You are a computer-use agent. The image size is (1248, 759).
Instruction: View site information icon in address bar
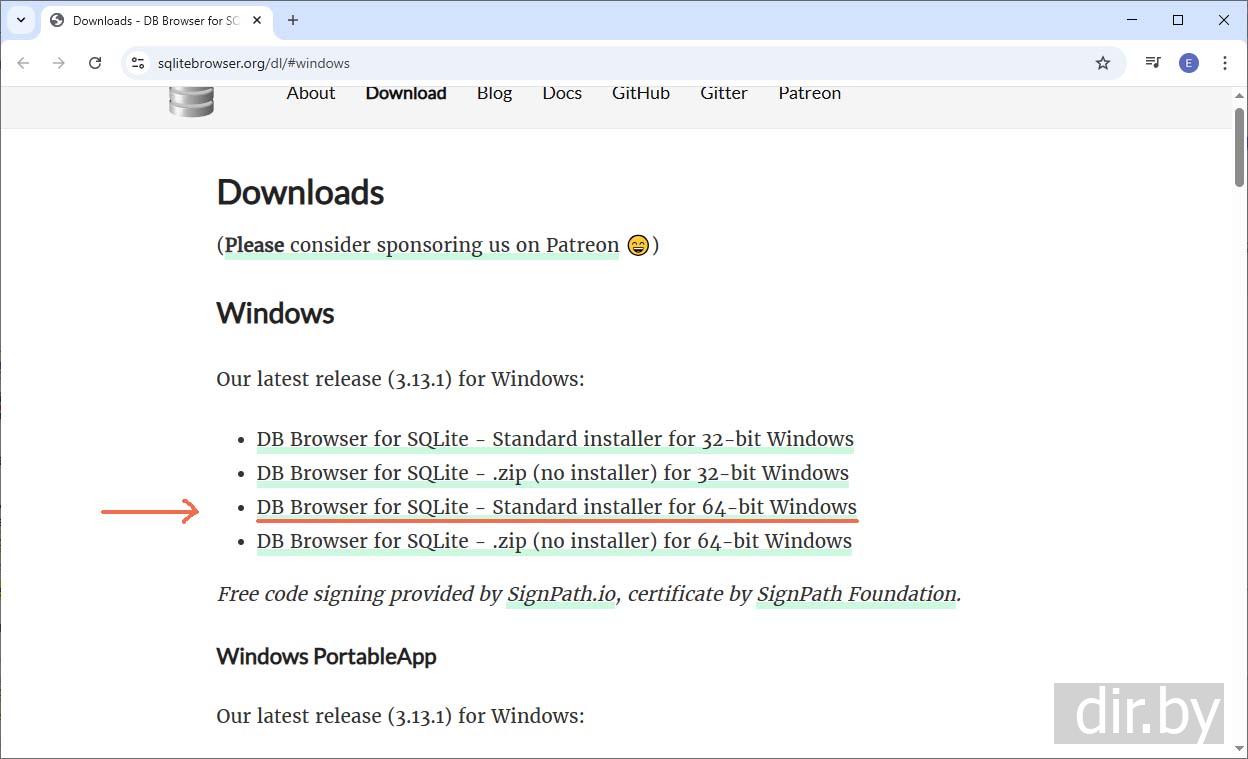pyautogui.click(x=138, y=63)
